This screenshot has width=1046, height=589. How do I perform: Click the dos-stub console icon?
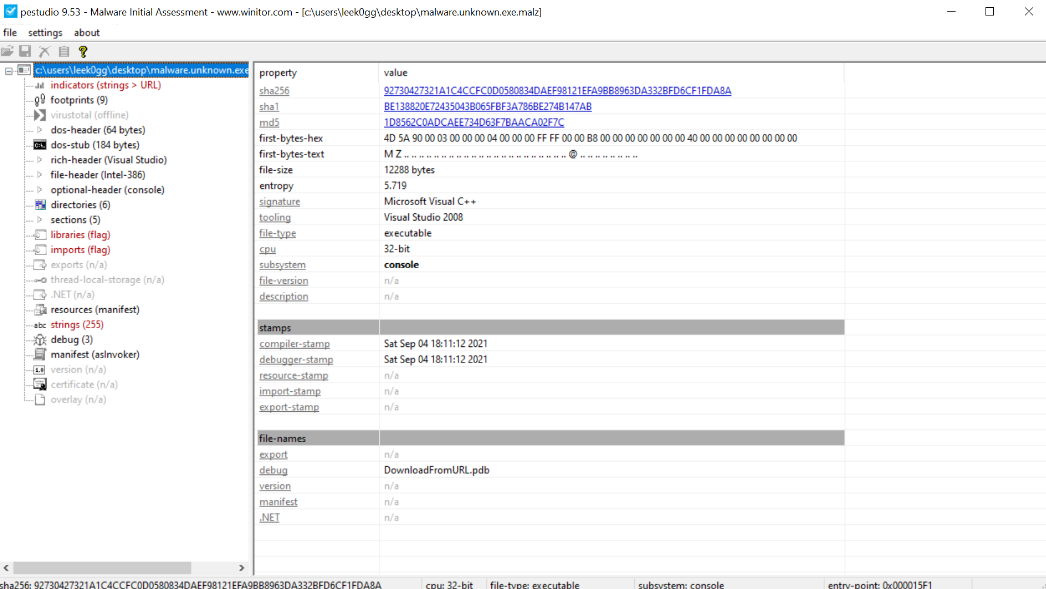40,145
